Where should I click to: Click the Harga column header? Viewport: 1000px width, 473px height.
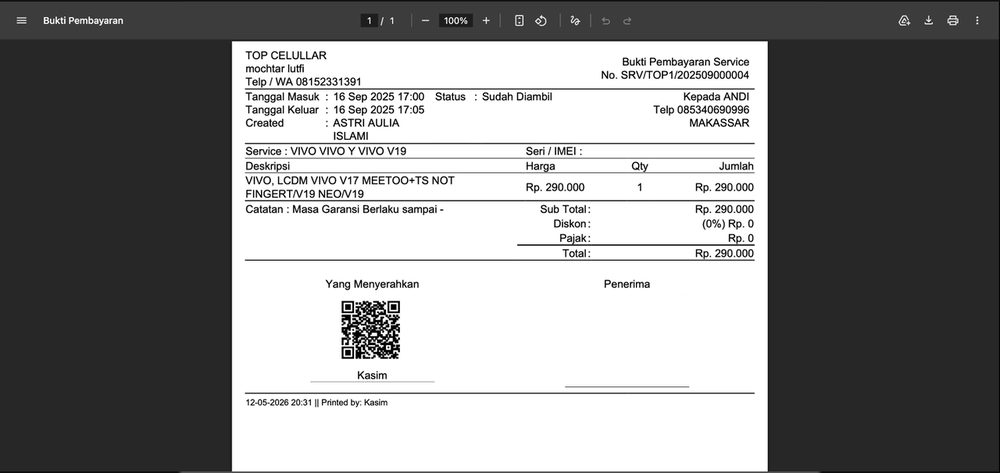point(540,166)
